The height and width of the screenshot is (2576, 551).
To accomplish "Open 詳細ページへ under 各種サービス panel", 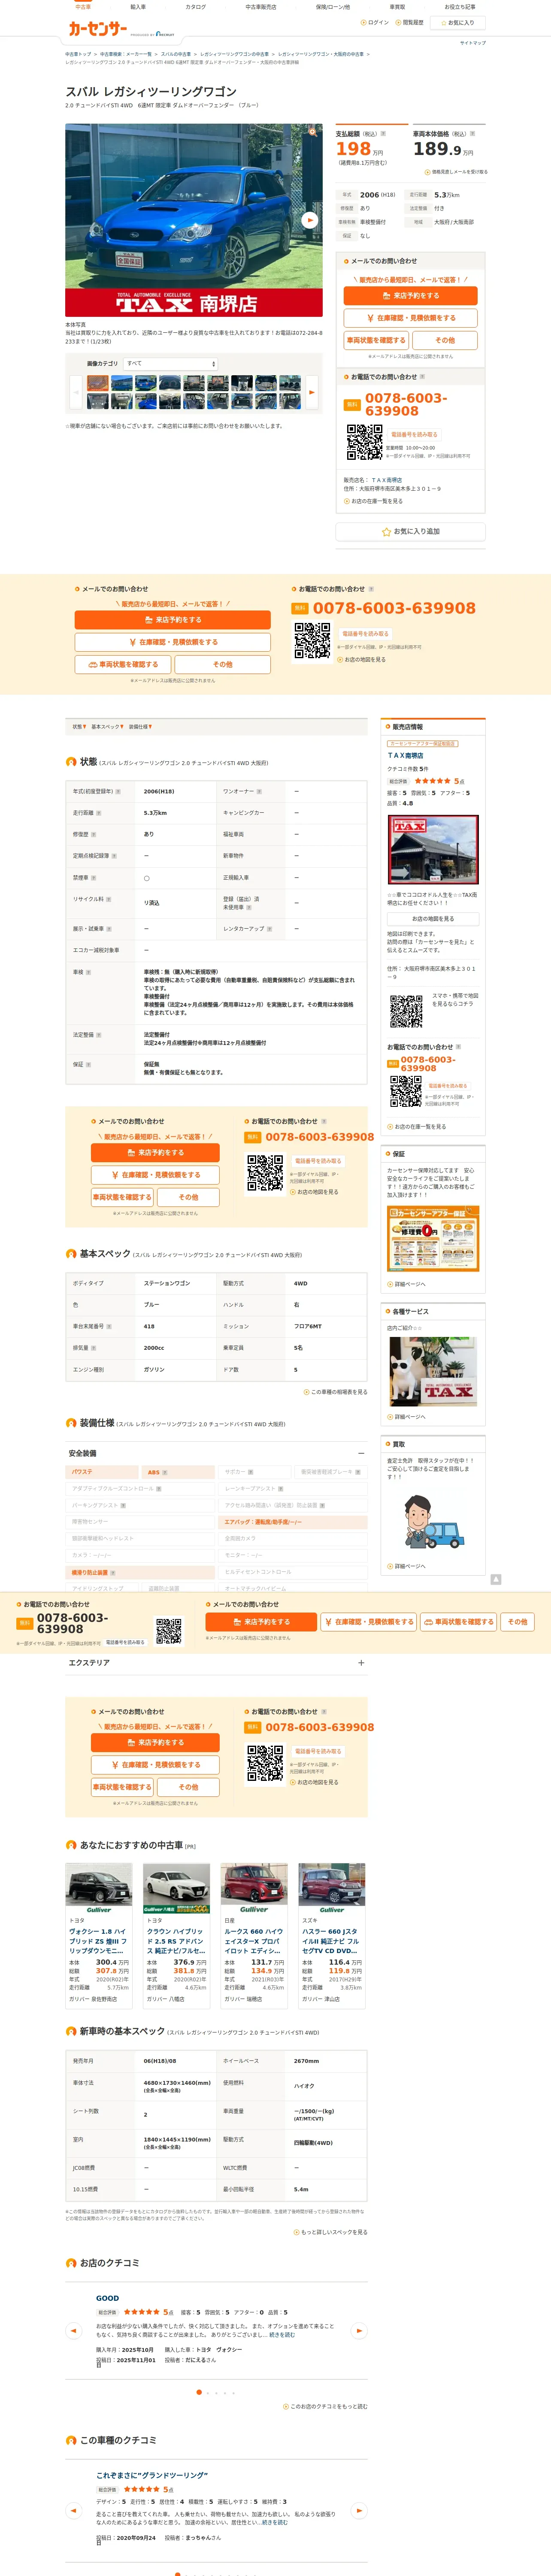I will (407, 1417).
